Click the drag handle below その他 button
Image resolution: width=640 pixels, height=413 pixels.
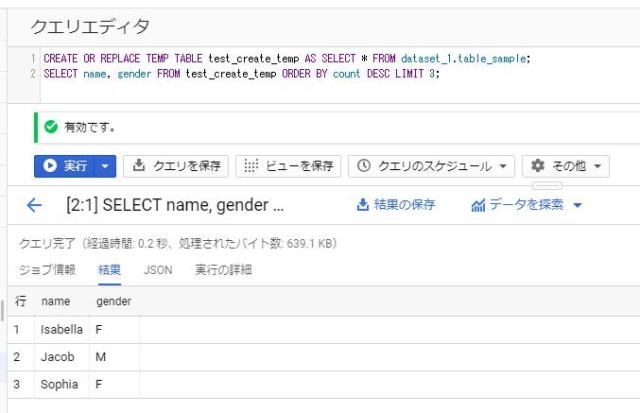click(x=547, y=186)
